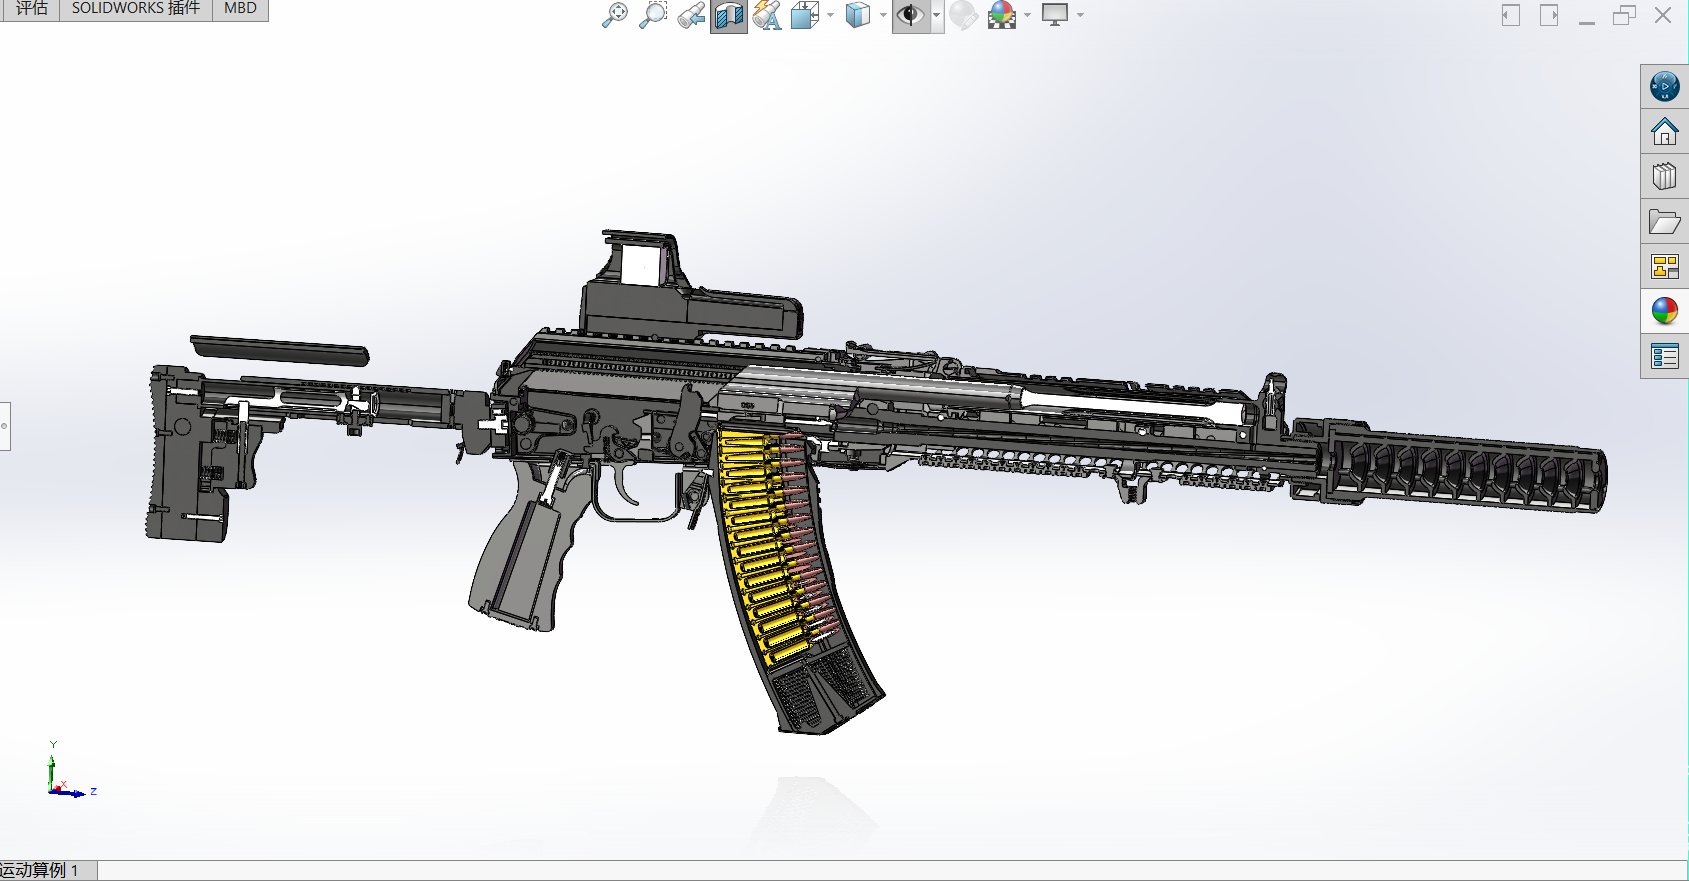Toggle the Hide/Show Items eye icon
This screenshot has height=881, width=1689.
tap(910, 16)
